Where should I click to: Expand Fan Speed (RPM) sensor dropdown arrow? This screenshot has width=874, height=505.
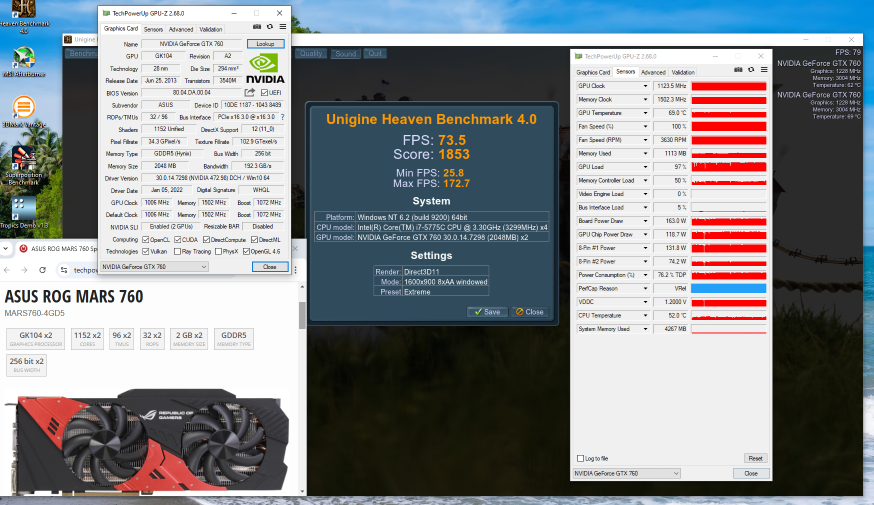point(645,140)
